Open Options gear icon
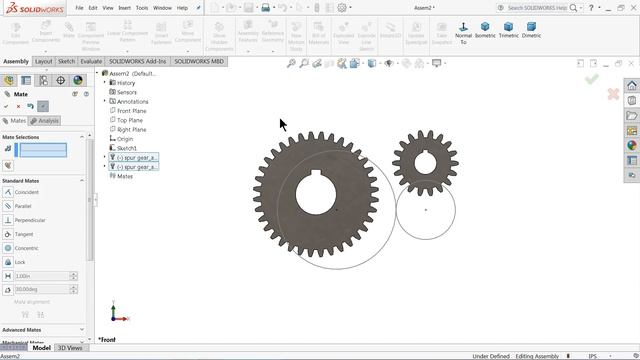 tap(342, 8)
